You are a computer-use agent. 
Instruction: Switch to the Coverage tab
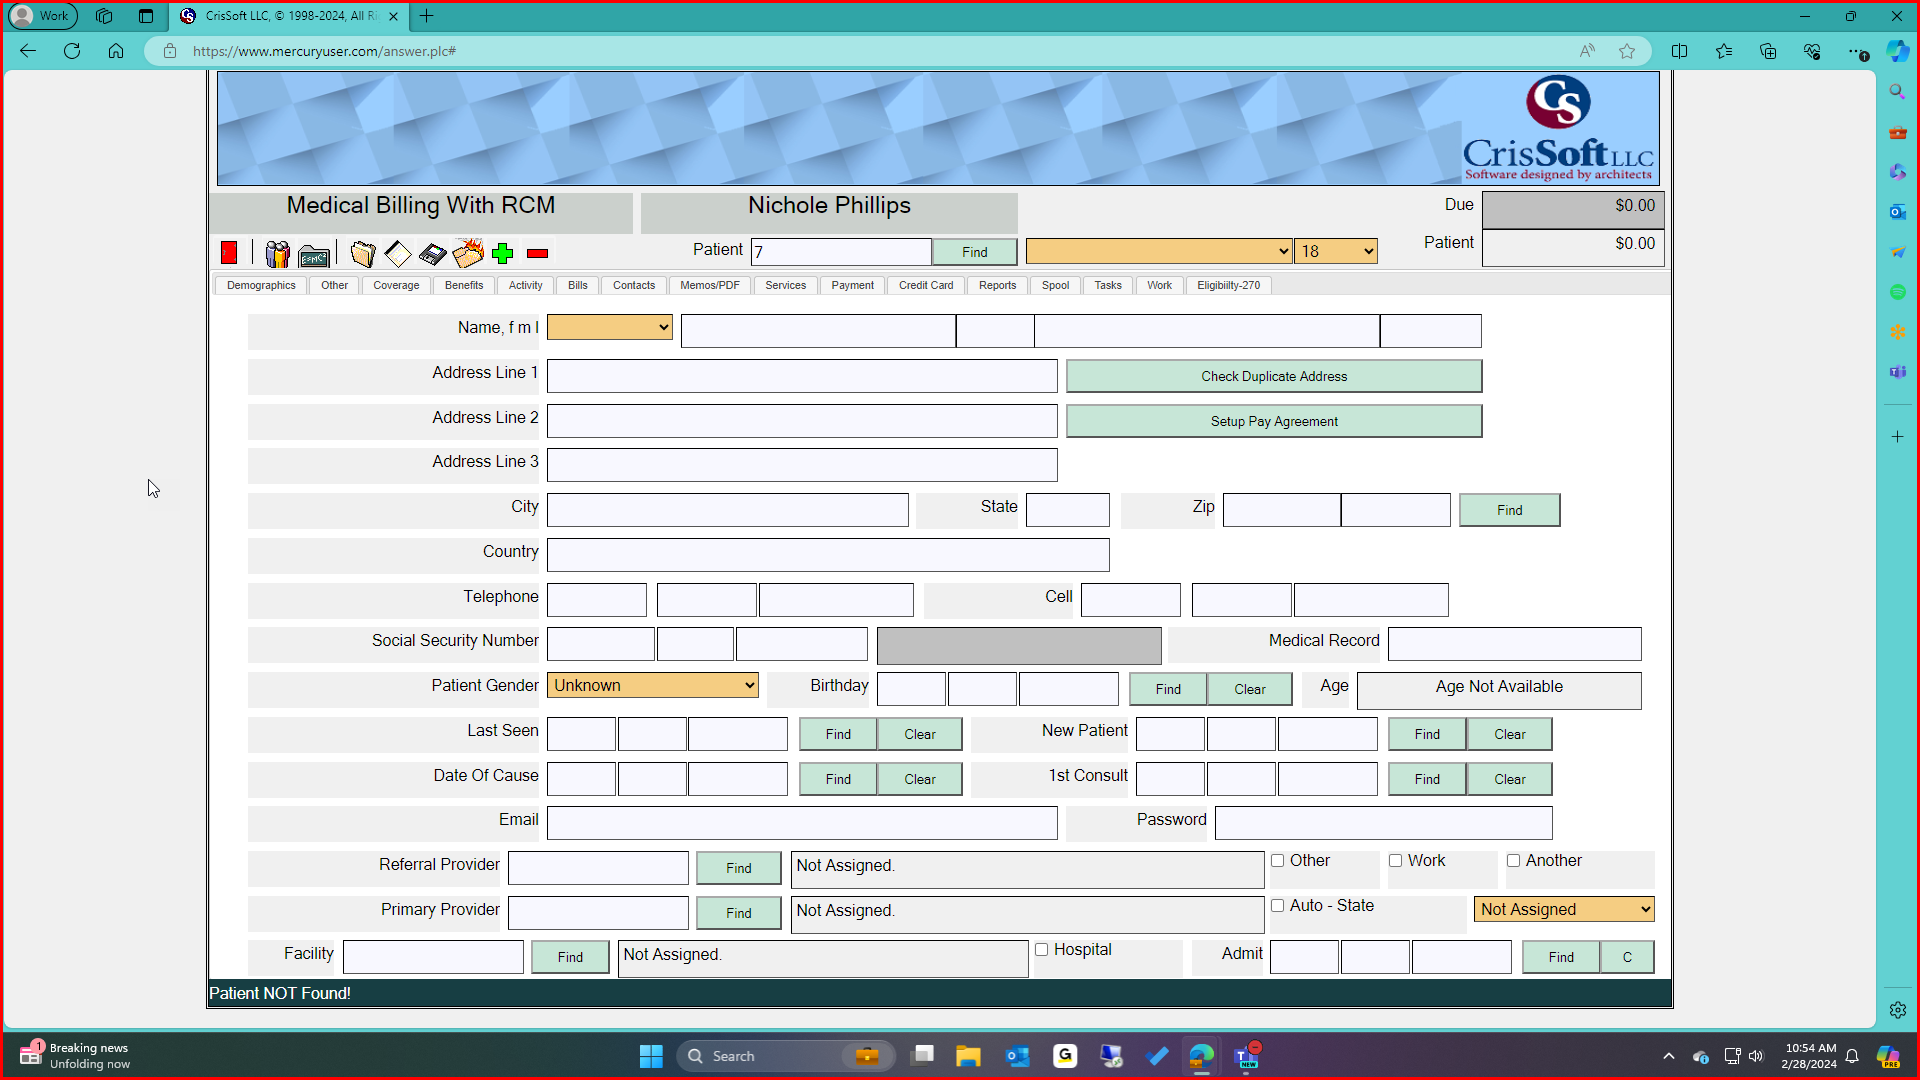(396, 286)
